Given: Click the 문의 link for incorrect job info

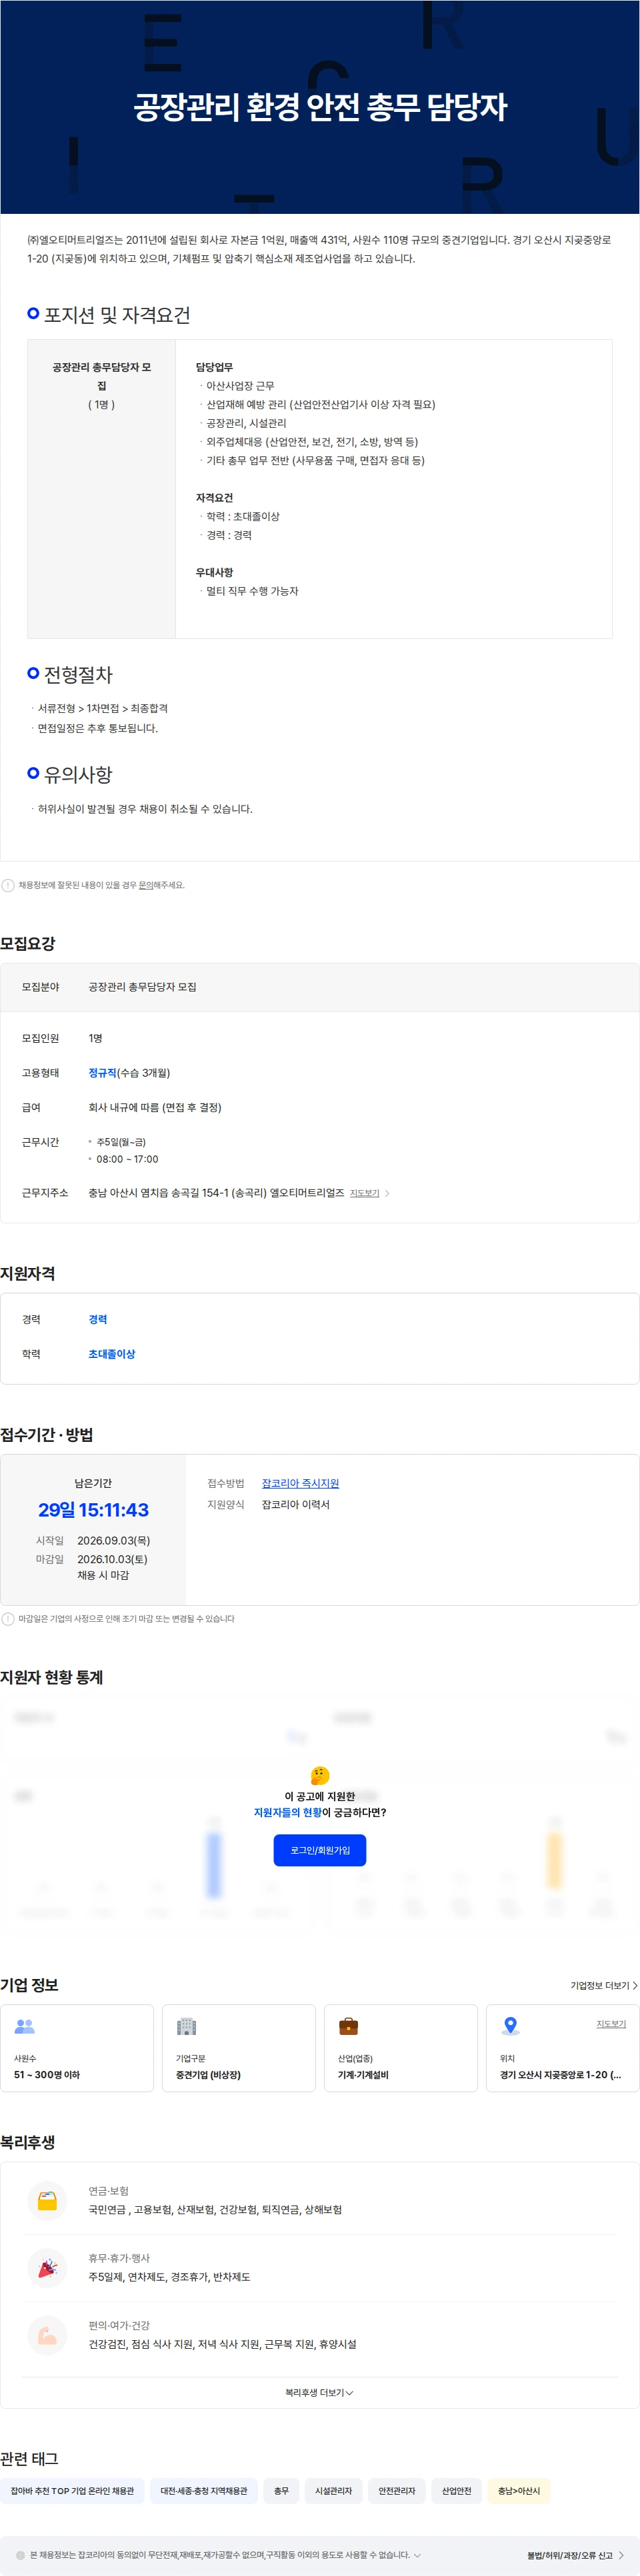Looking at the screenshot, I should point(145,885).
